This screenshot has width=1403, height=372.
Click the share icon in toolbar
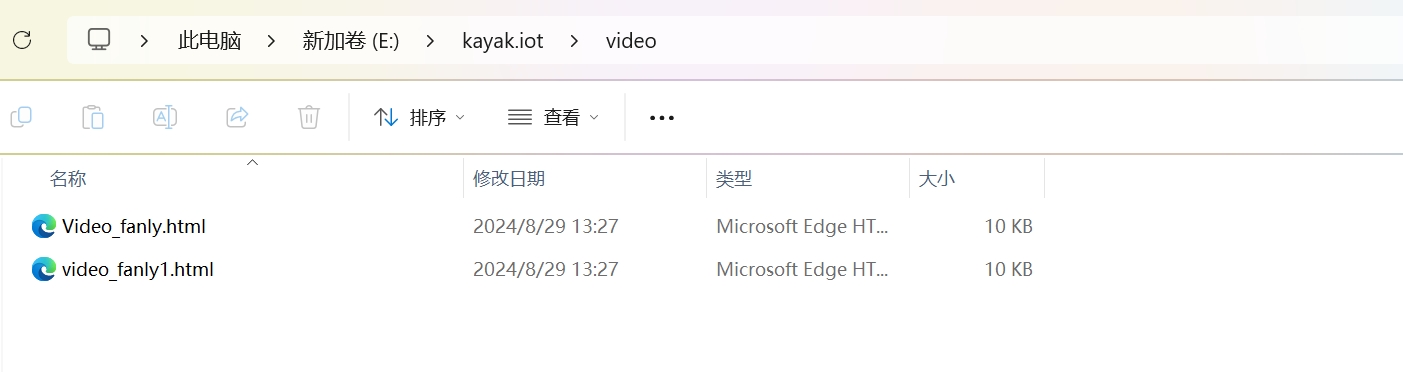237,117
